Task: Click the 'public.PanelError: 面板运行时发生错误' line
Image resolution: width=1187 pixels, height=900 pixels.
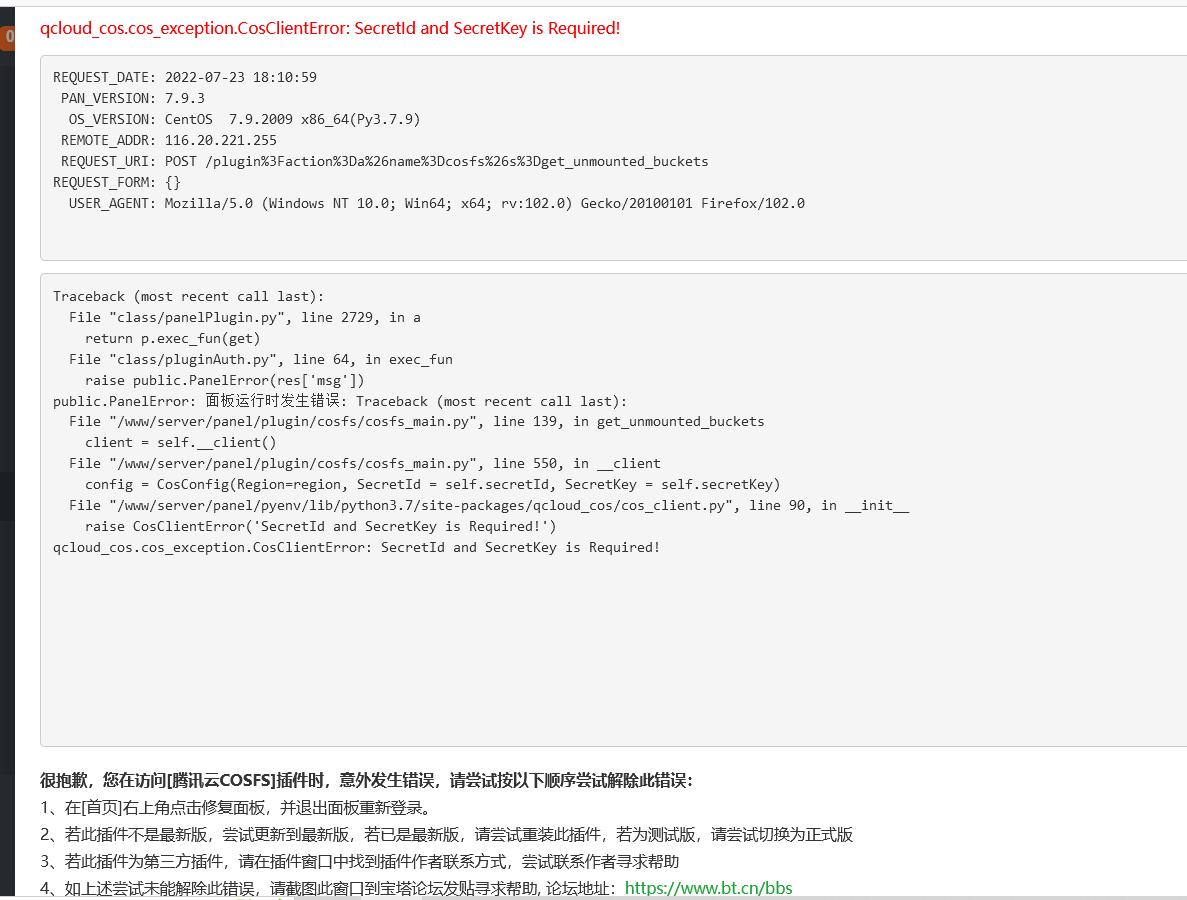Action: (x=340, y=401)
